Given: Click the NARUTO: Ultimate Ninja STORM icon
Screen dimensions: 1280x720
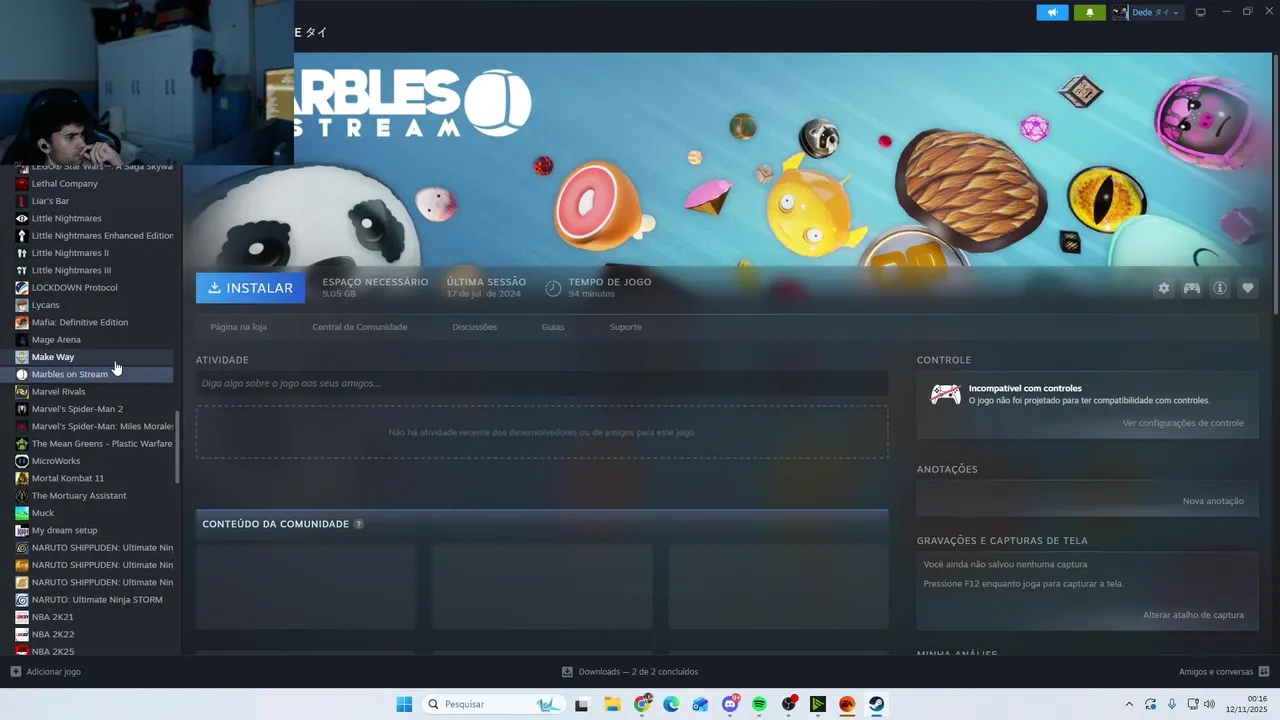Looking at the screenshot, I should [22, 599].
